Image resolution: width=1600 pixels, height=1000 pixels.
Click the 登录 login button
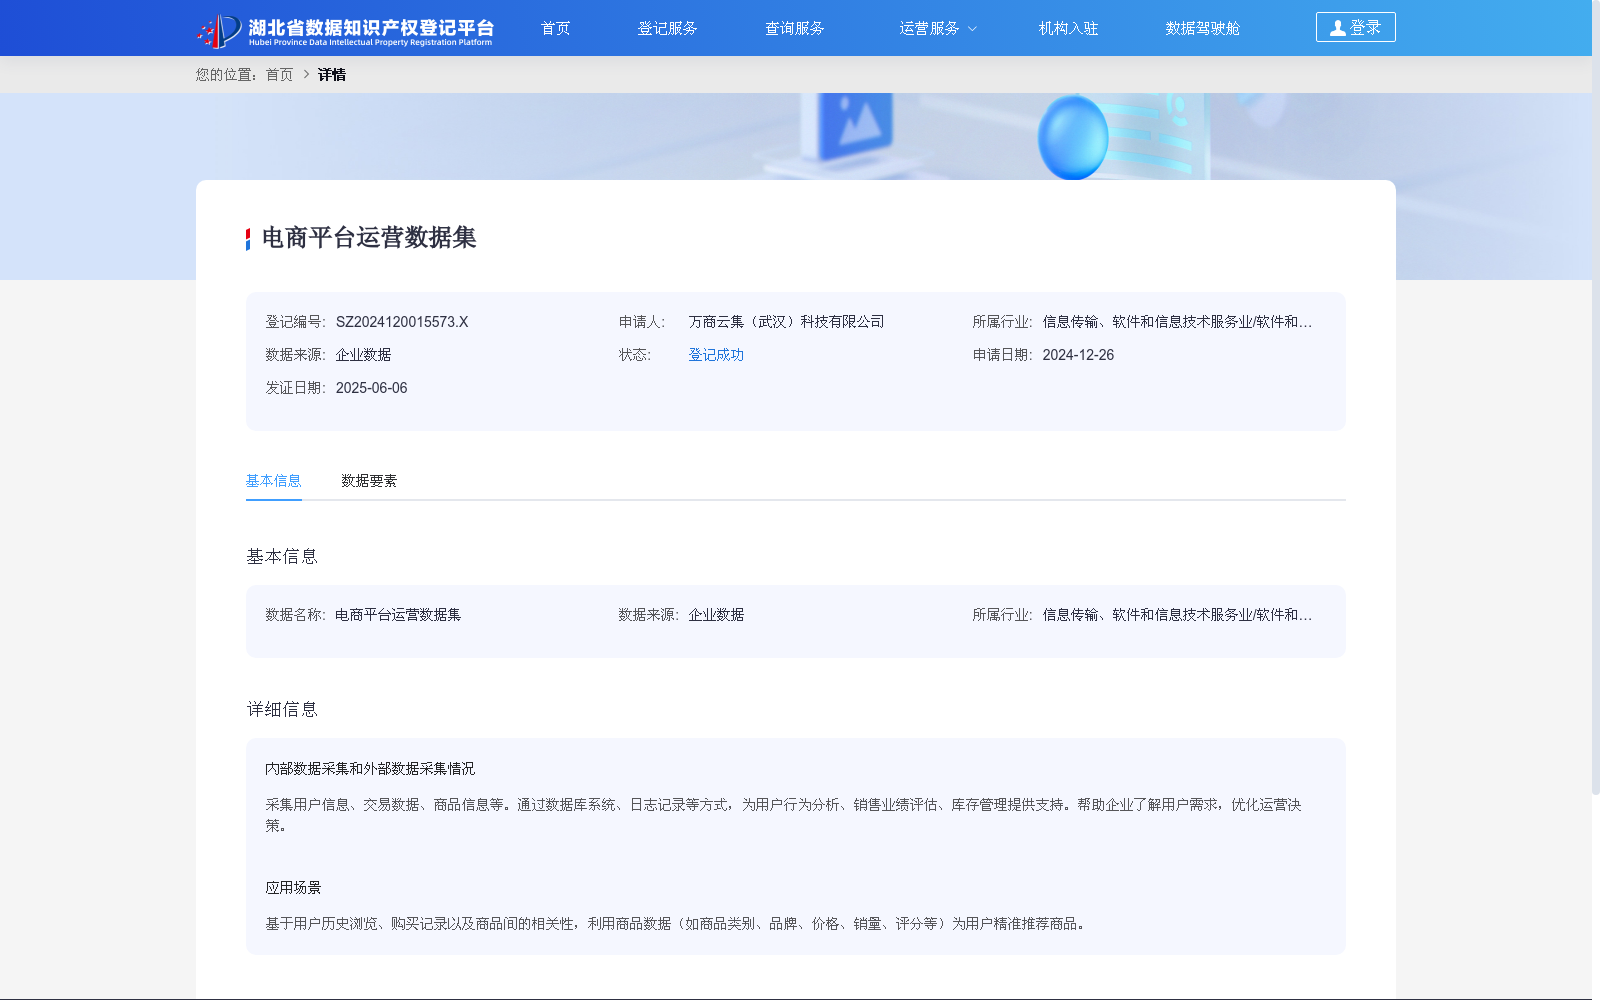[x=1355, y=27]
